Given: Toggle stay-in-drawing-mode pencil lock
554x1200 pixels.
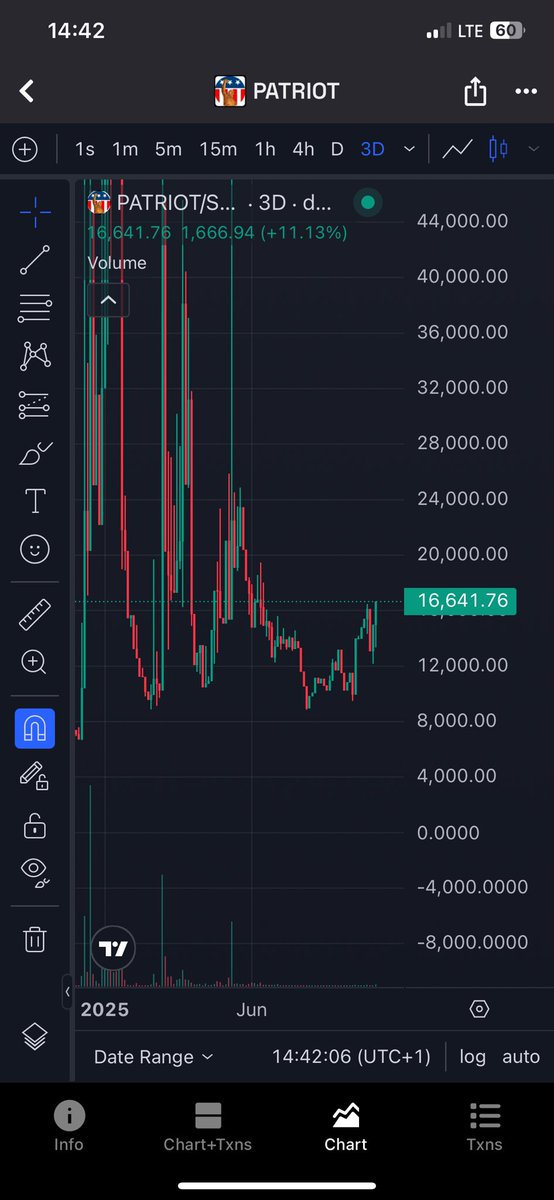Looking at the screenshot, I should [35, 776].
